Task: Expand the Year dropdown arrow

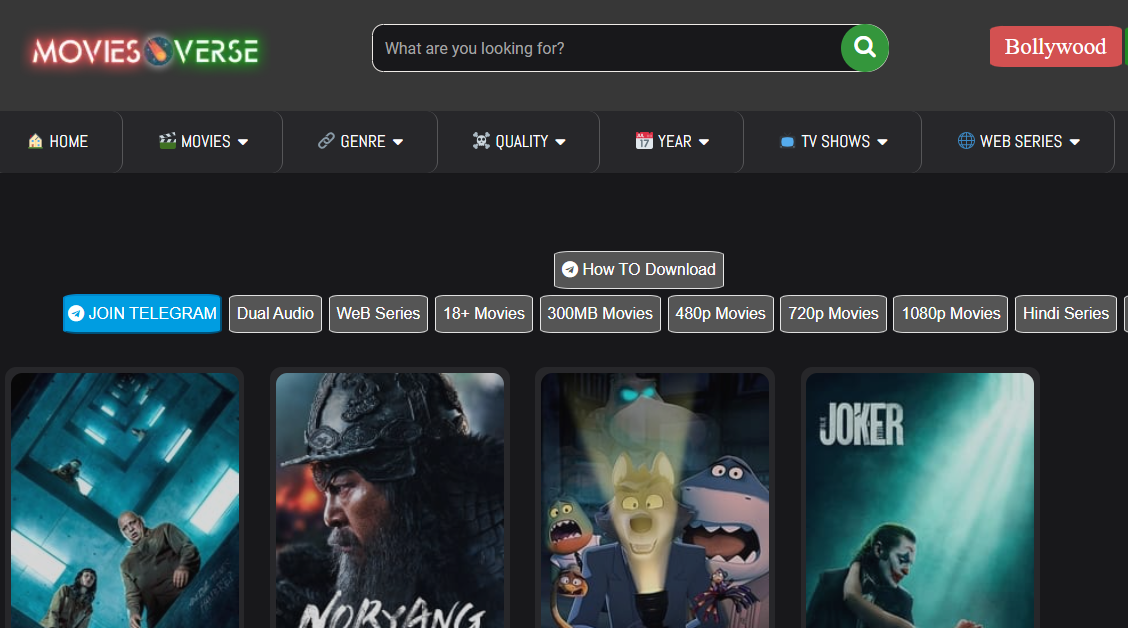Action: (x=704, y=142)
